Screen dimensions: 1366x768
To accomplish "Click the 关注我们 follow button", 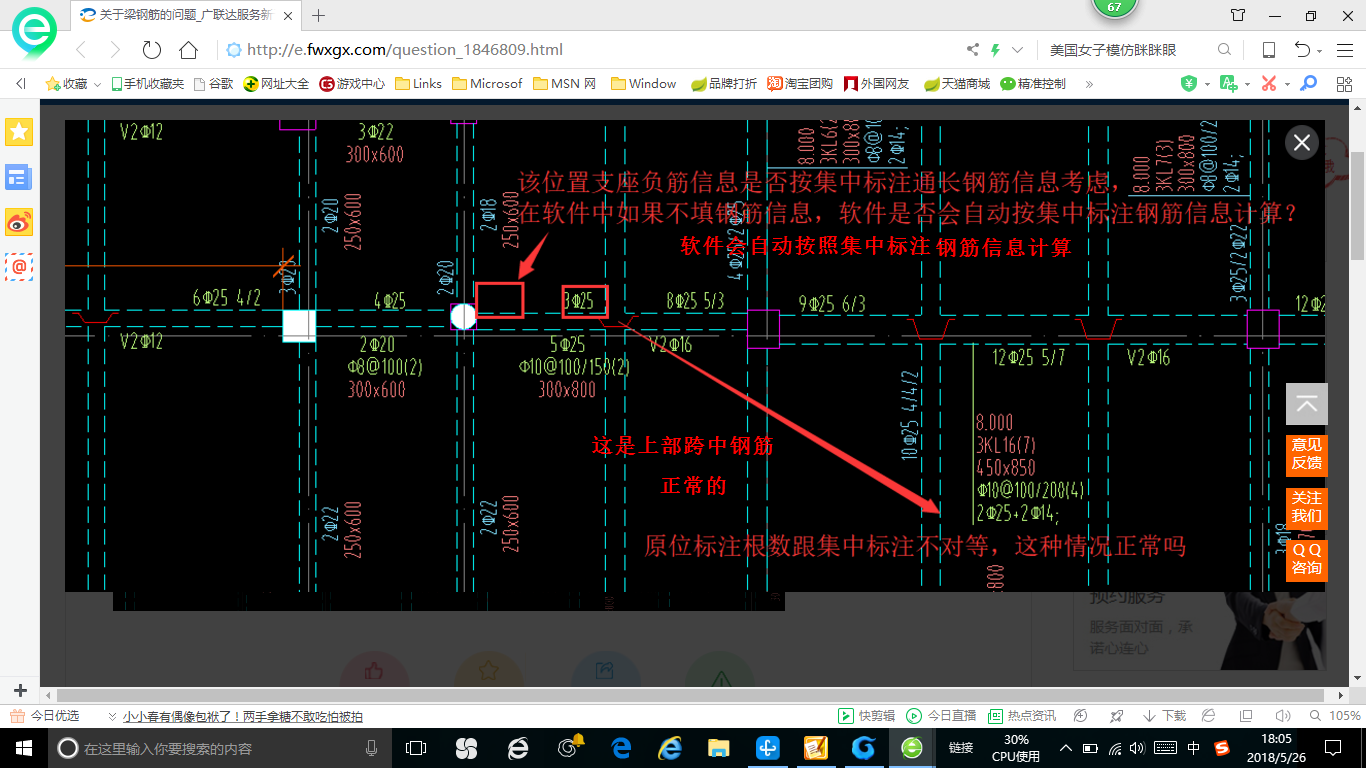I will click(1307, 507).
